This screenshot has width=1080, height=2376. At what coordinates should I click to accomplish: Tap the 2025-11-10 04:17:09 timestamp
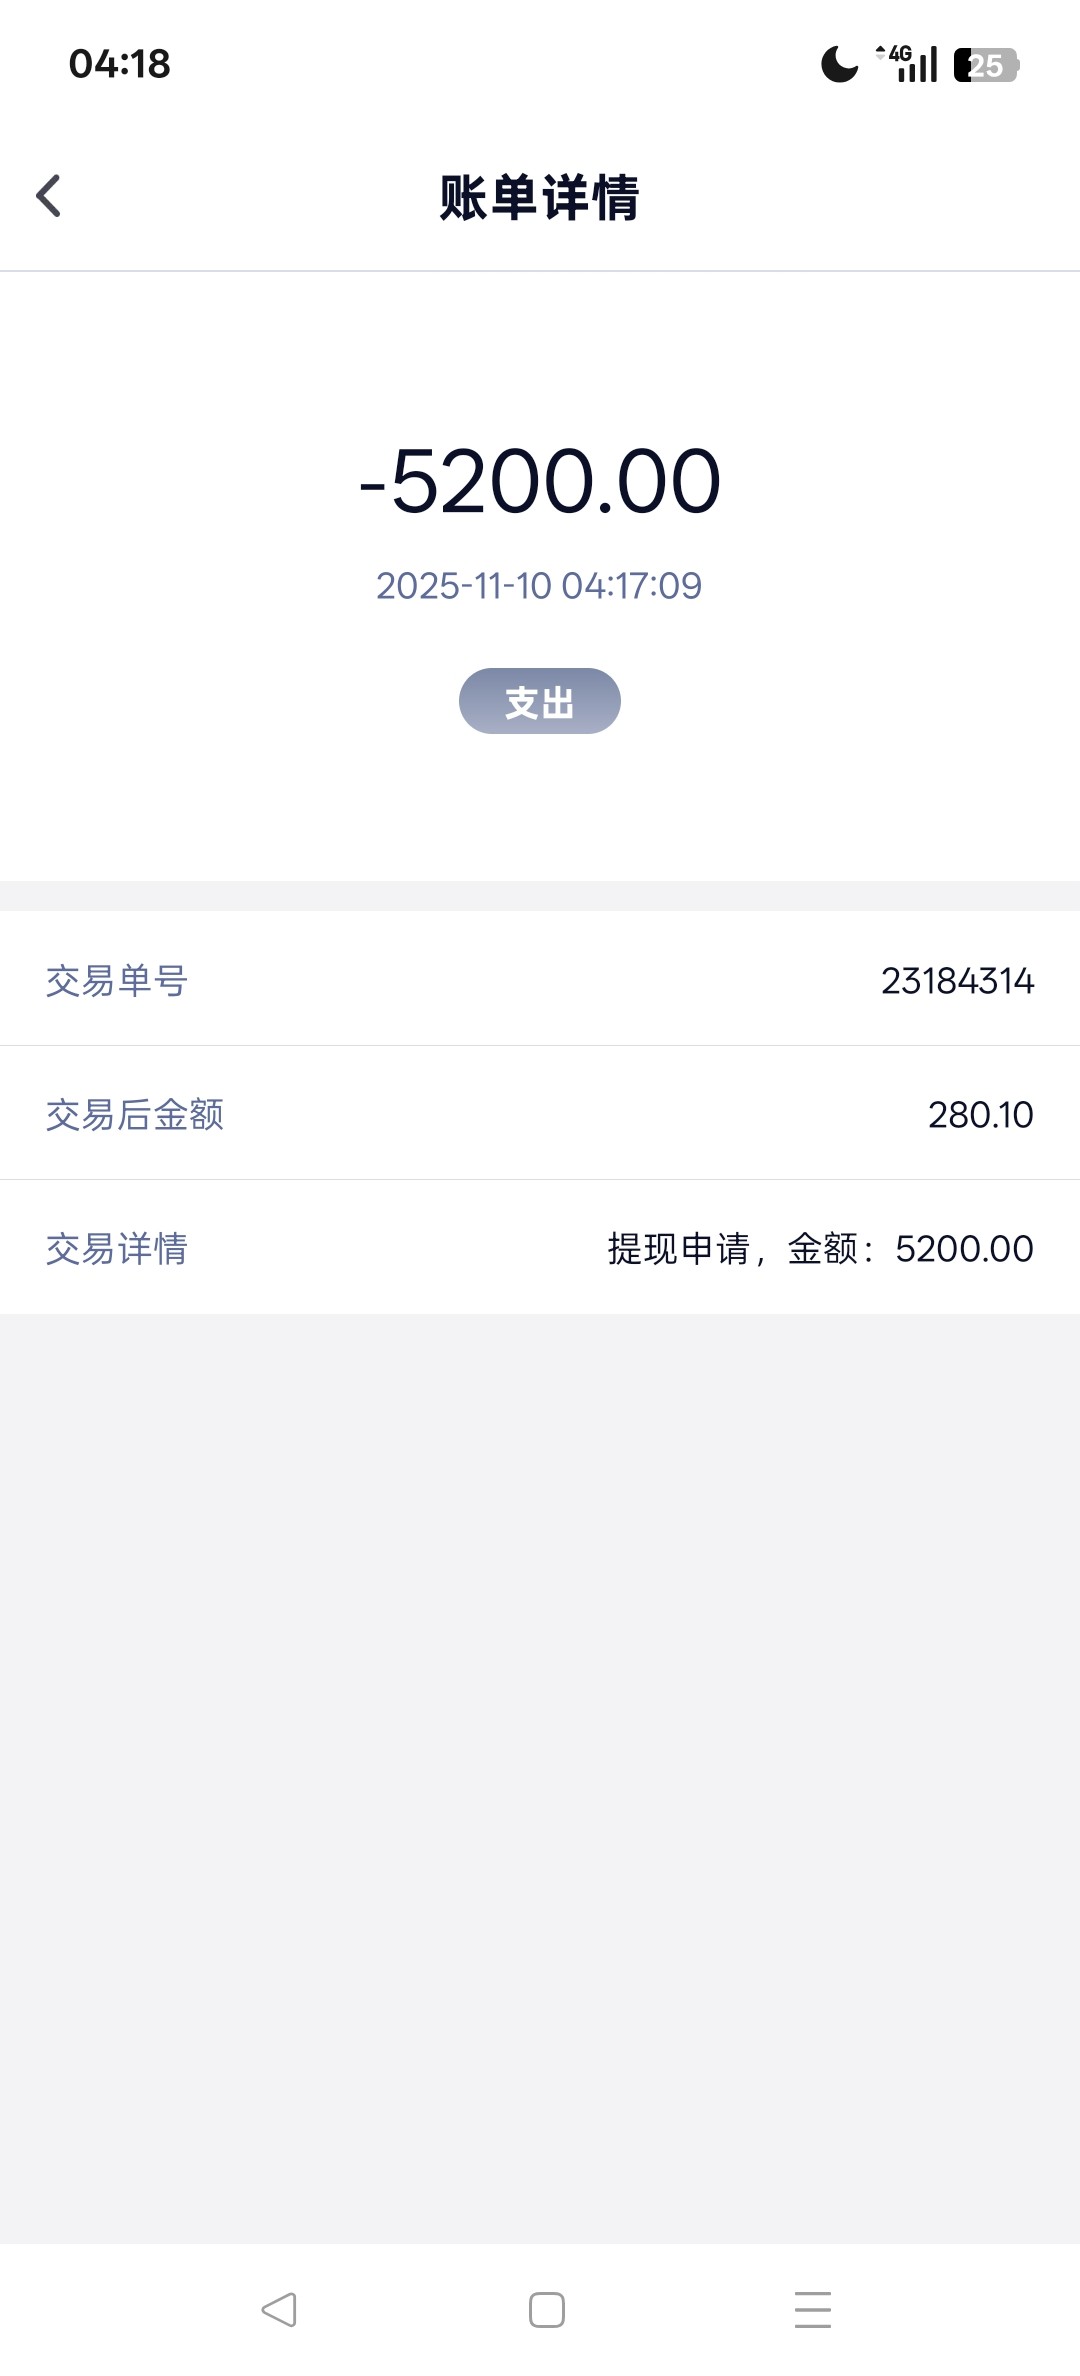(539, 586)
